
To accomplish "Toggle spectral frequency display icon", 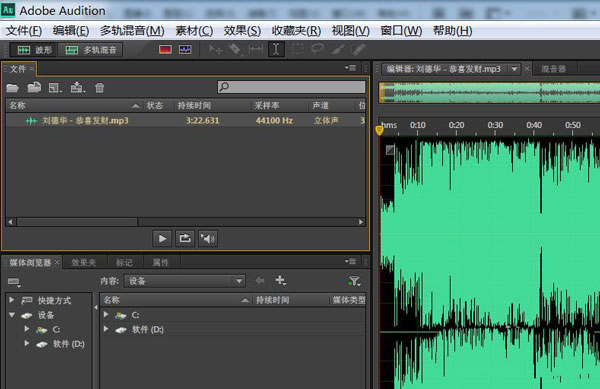I will [x=165, y=50].
